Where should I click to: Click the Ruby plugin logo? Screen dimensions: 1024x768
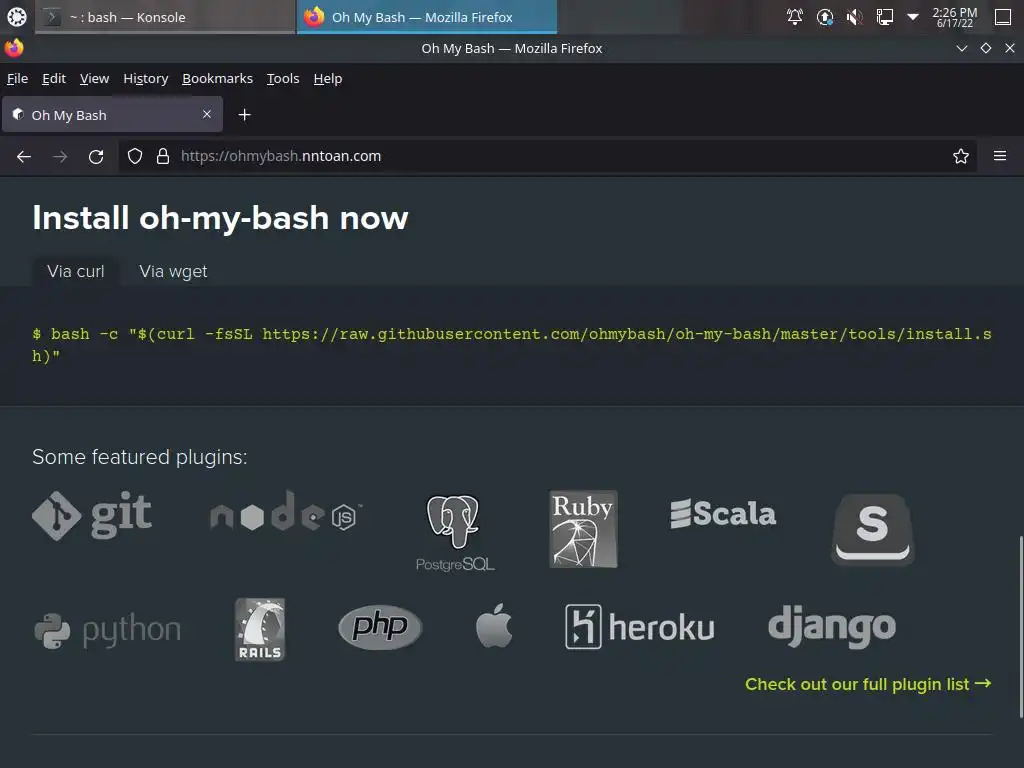pyautogui.click(x=583, y=528)
